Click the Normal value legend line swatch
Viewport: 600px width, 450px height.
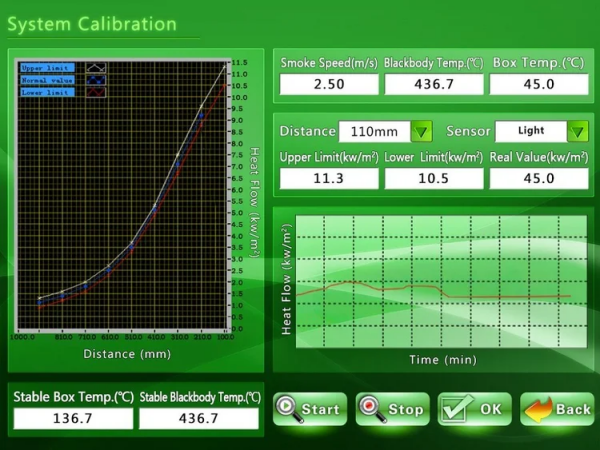96,80
